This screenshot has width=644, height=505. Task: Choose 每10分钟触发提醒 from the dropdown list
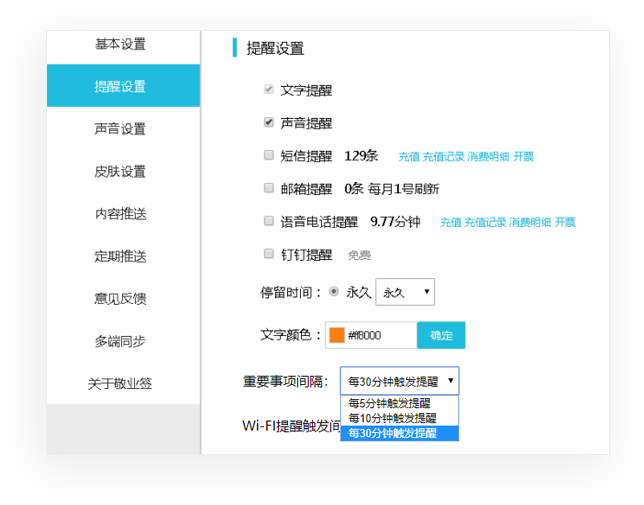400,418
